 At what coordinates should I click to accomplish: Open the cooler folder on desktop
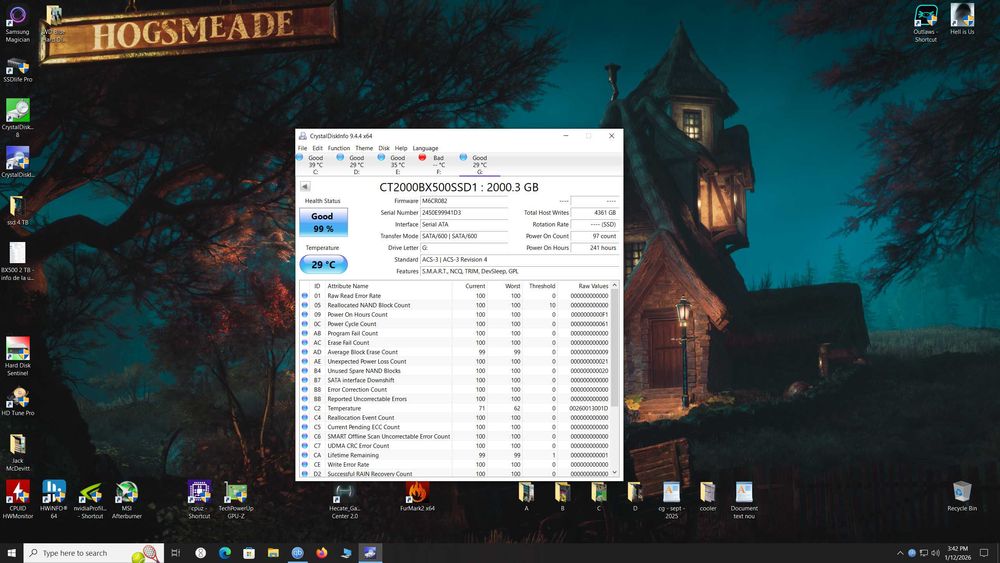(708, 497)
